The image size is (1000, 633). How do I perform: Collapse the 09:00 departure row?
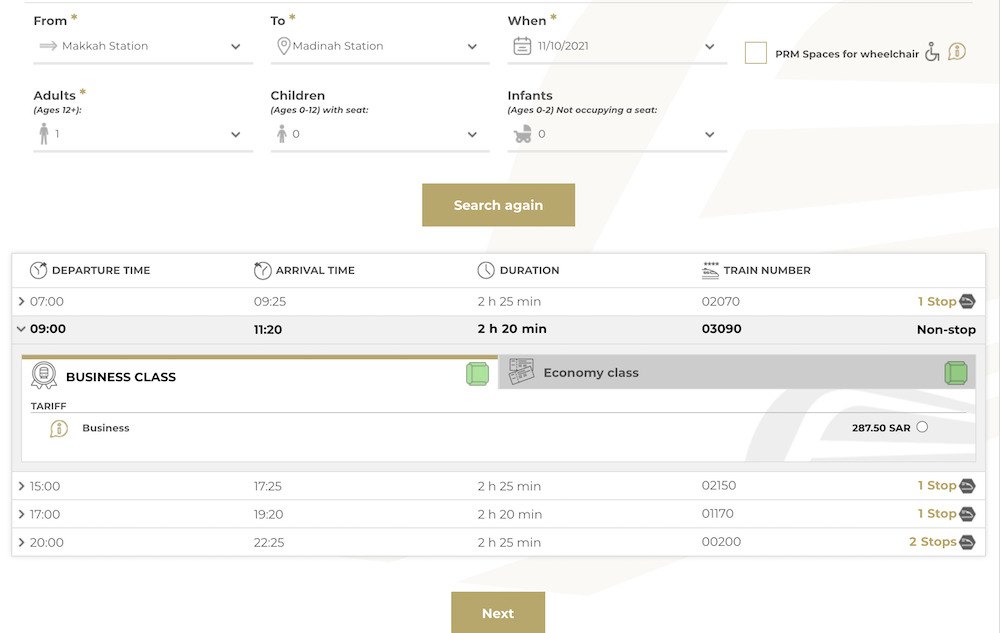(22, 329)
